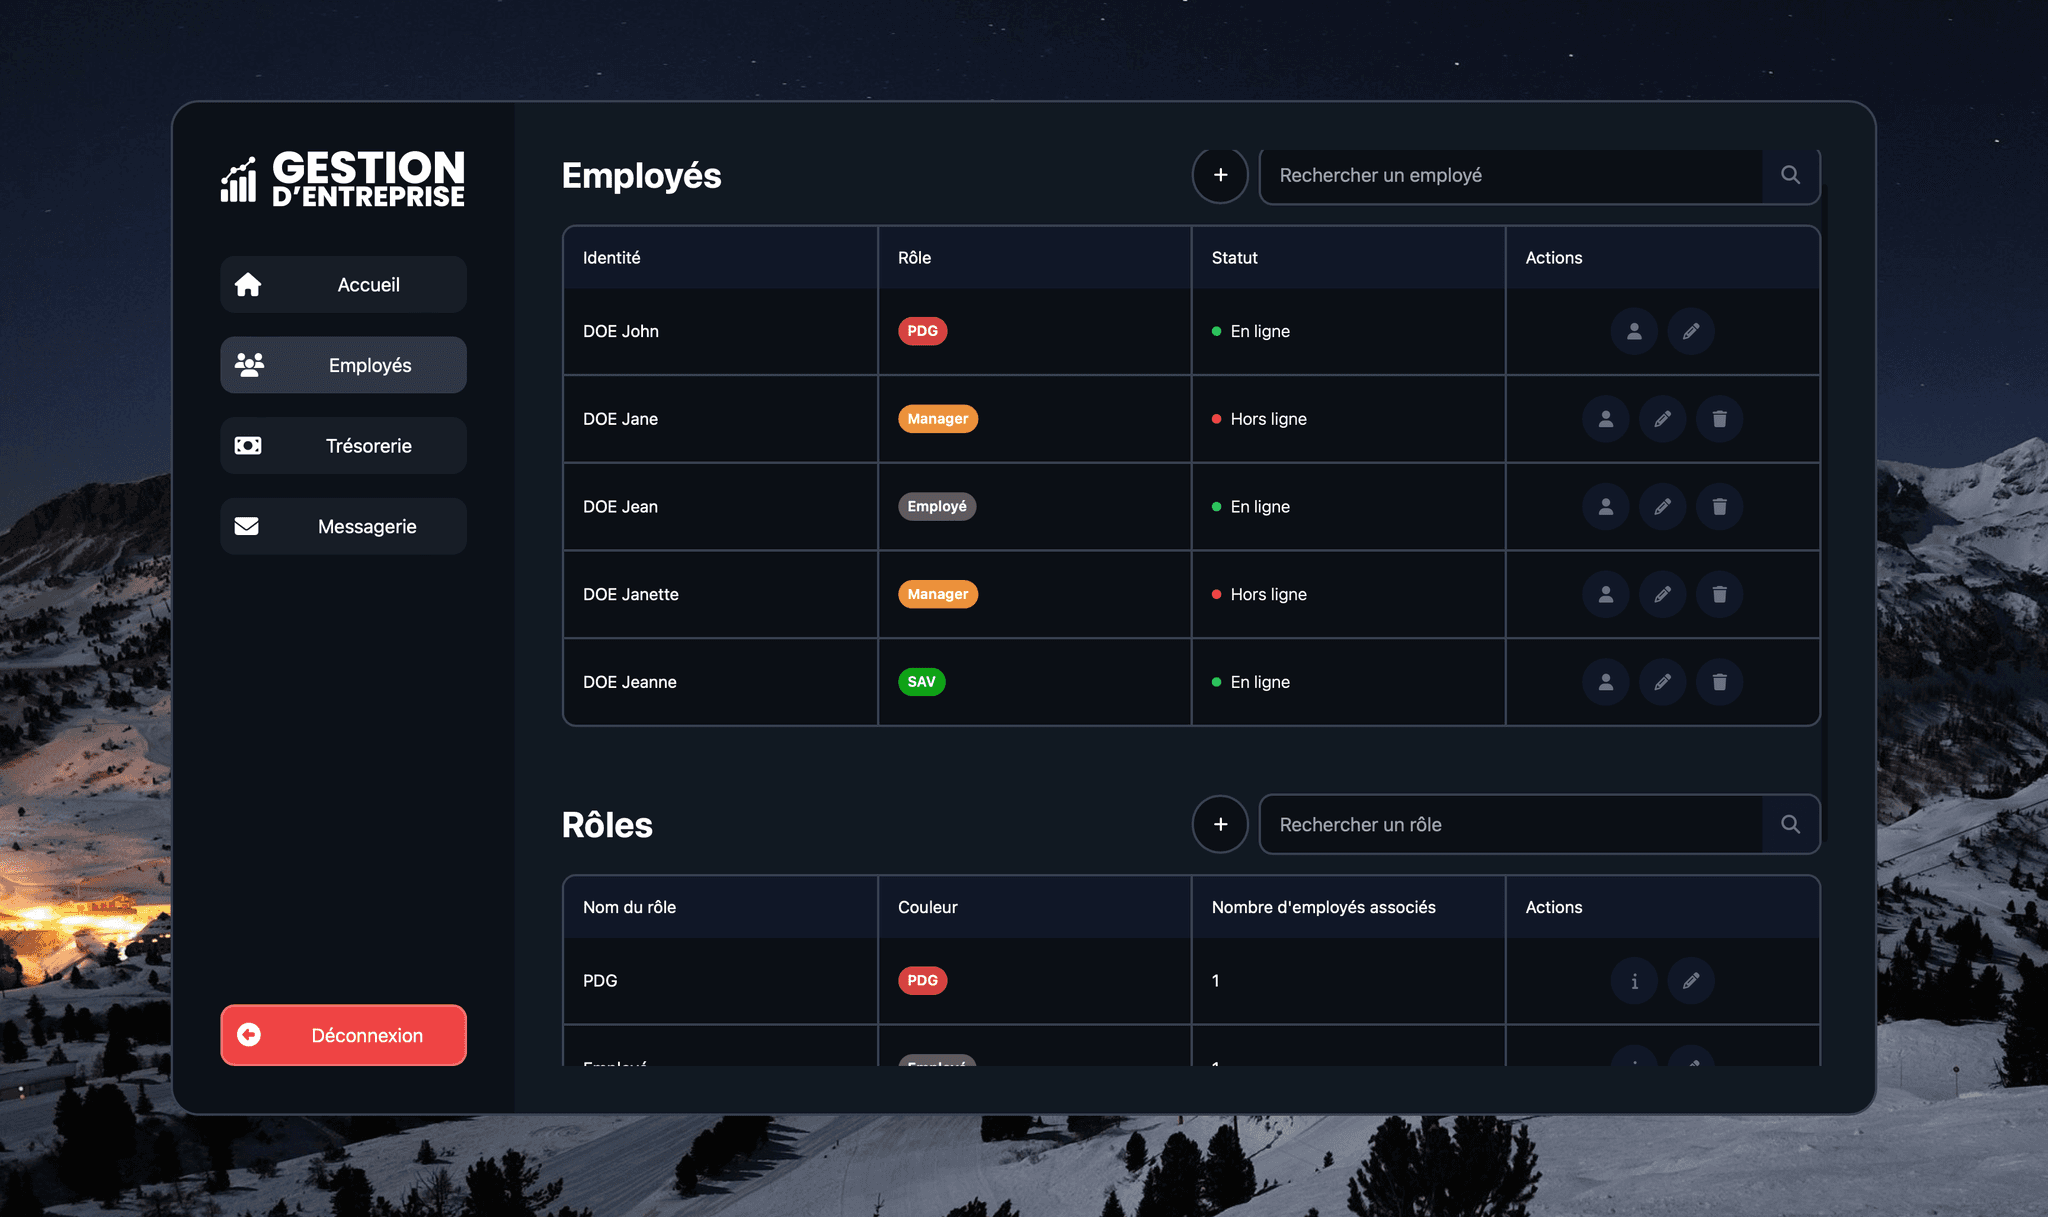Click the add employee plus button
Screen dimensions: 2048x1217
click(1220, 175)
